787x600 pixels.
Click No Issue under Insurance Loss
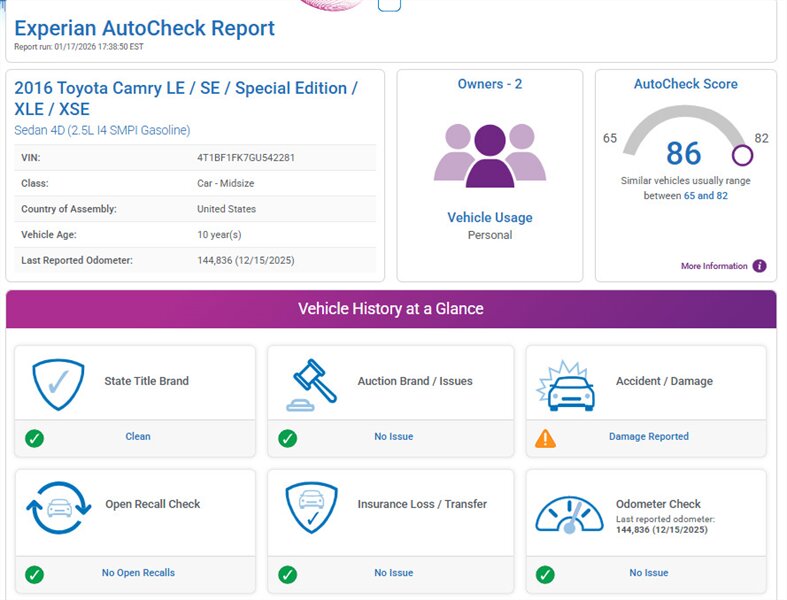click(x=393, y=573)
